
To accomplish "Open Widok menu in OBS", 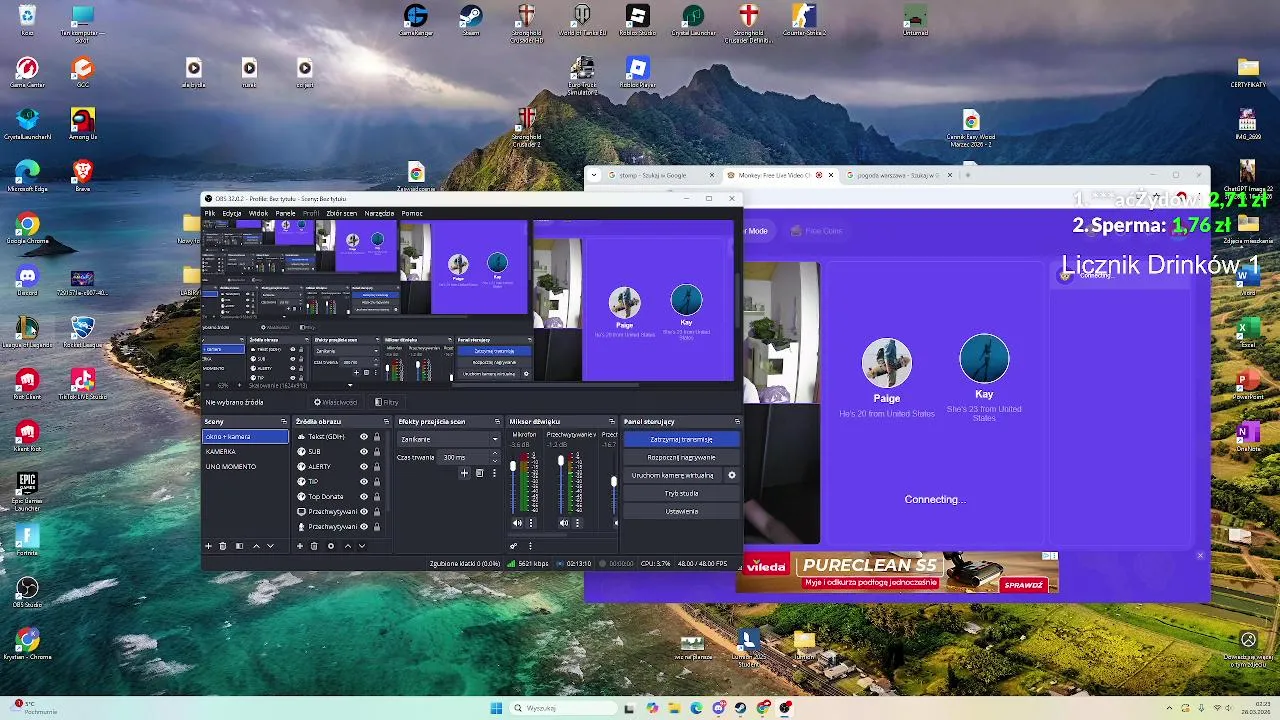I will (258, 213).
